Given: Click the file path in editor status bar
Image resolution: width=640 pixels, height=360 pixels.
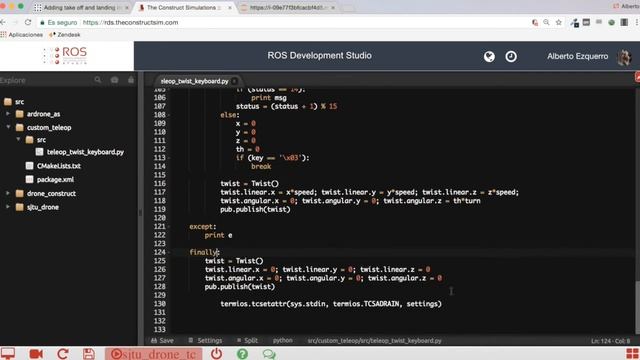Looking at the screenshot, I should 374,340.
